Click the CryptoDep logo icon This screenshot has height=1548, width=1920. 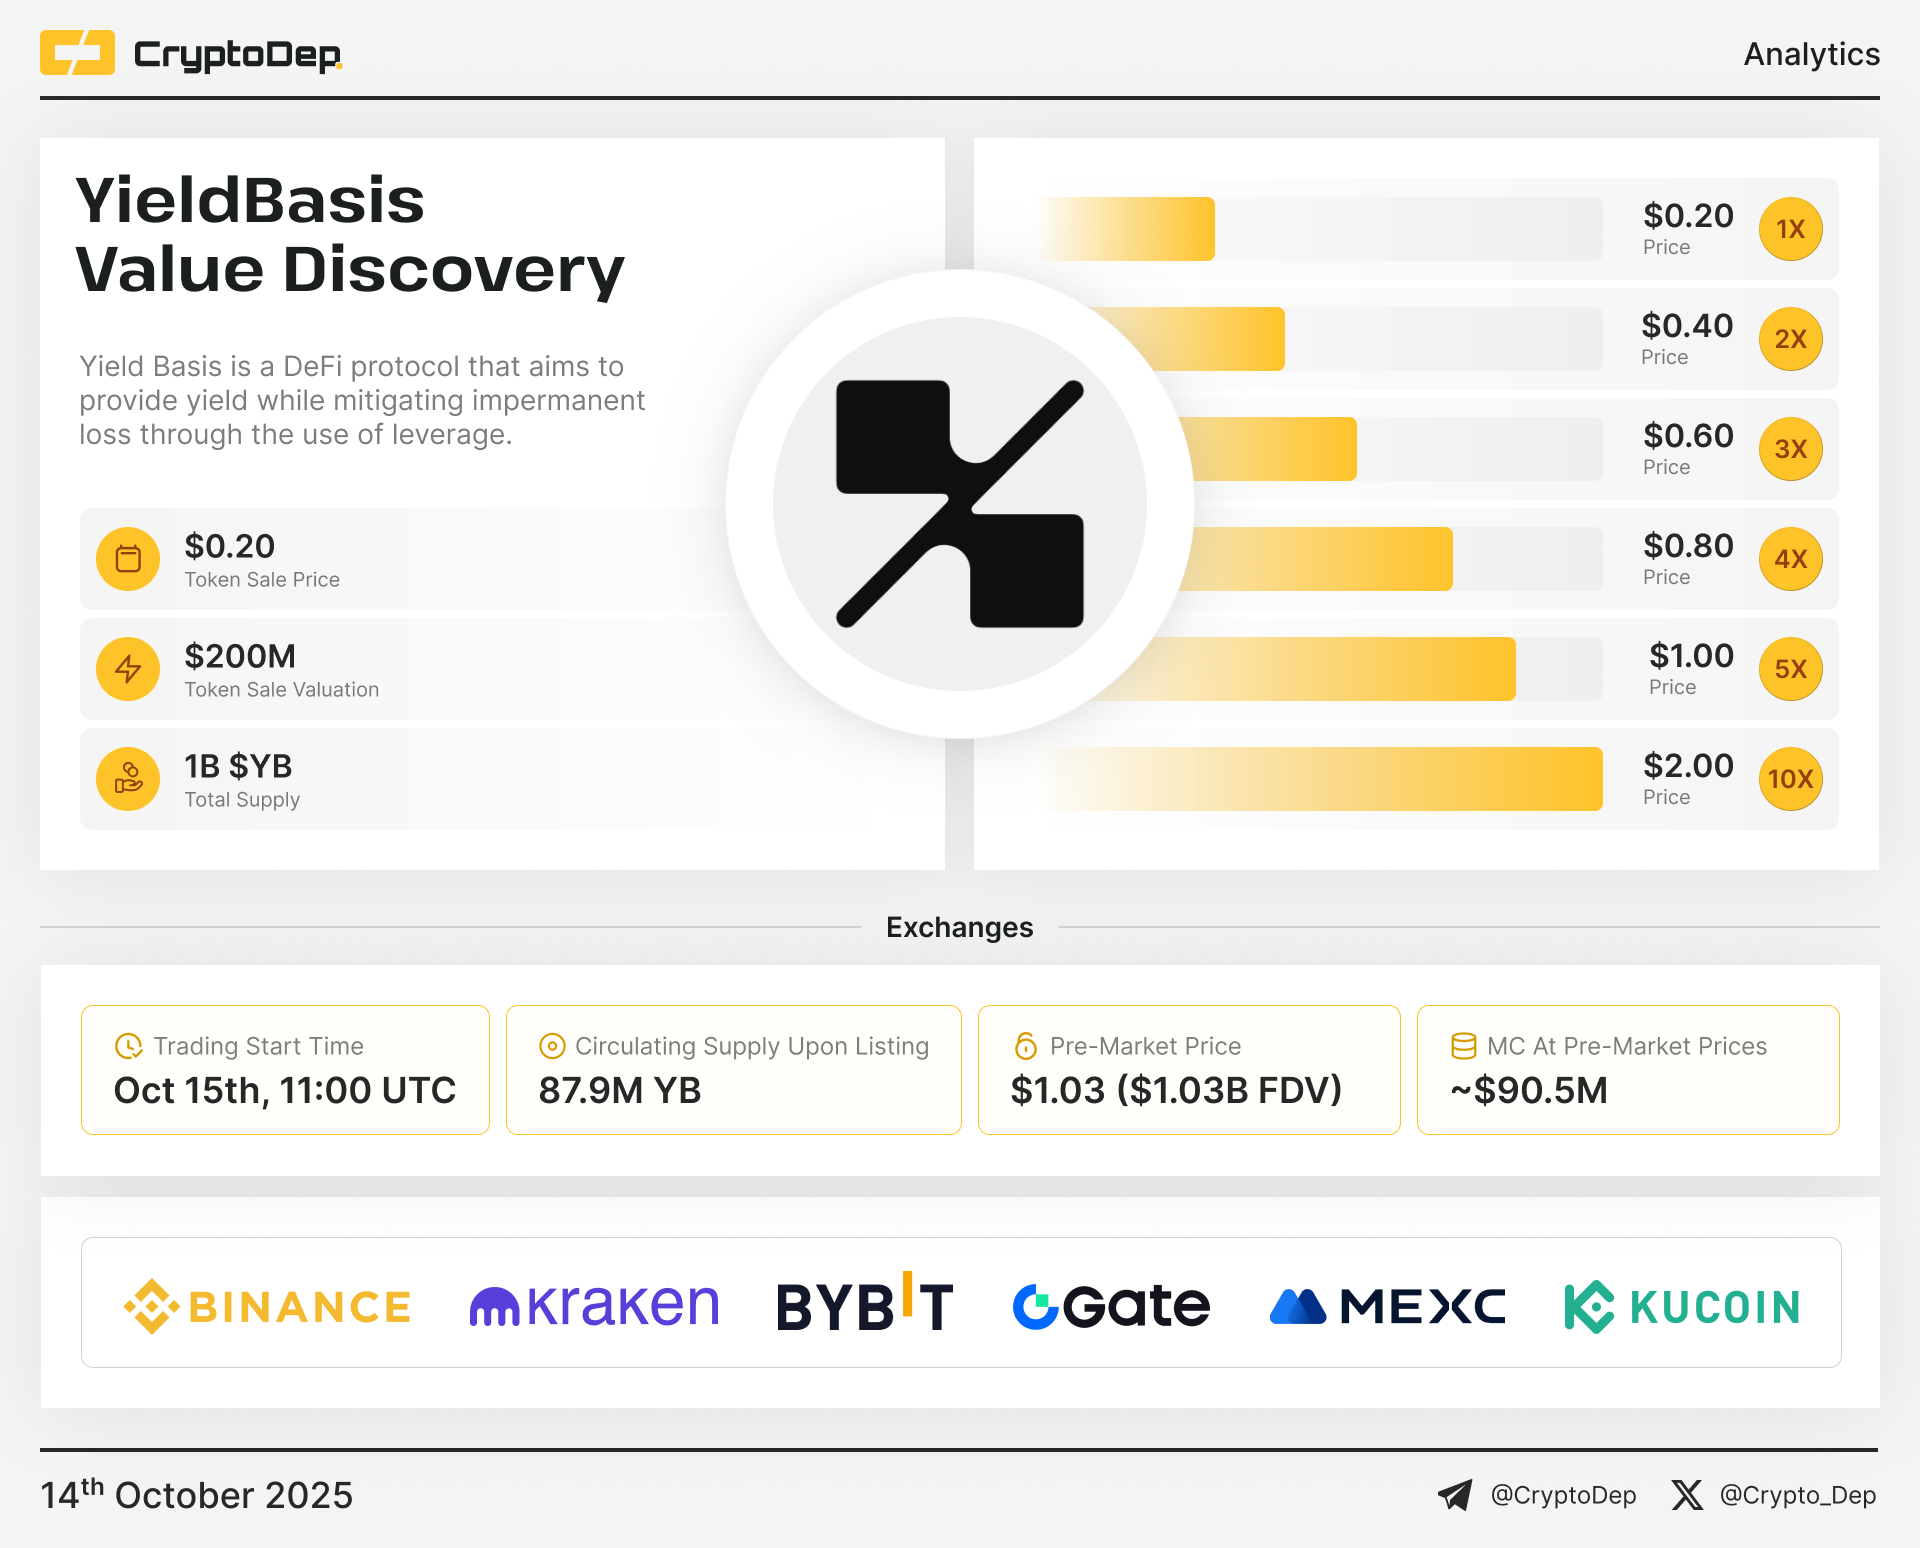click(77, 53)
